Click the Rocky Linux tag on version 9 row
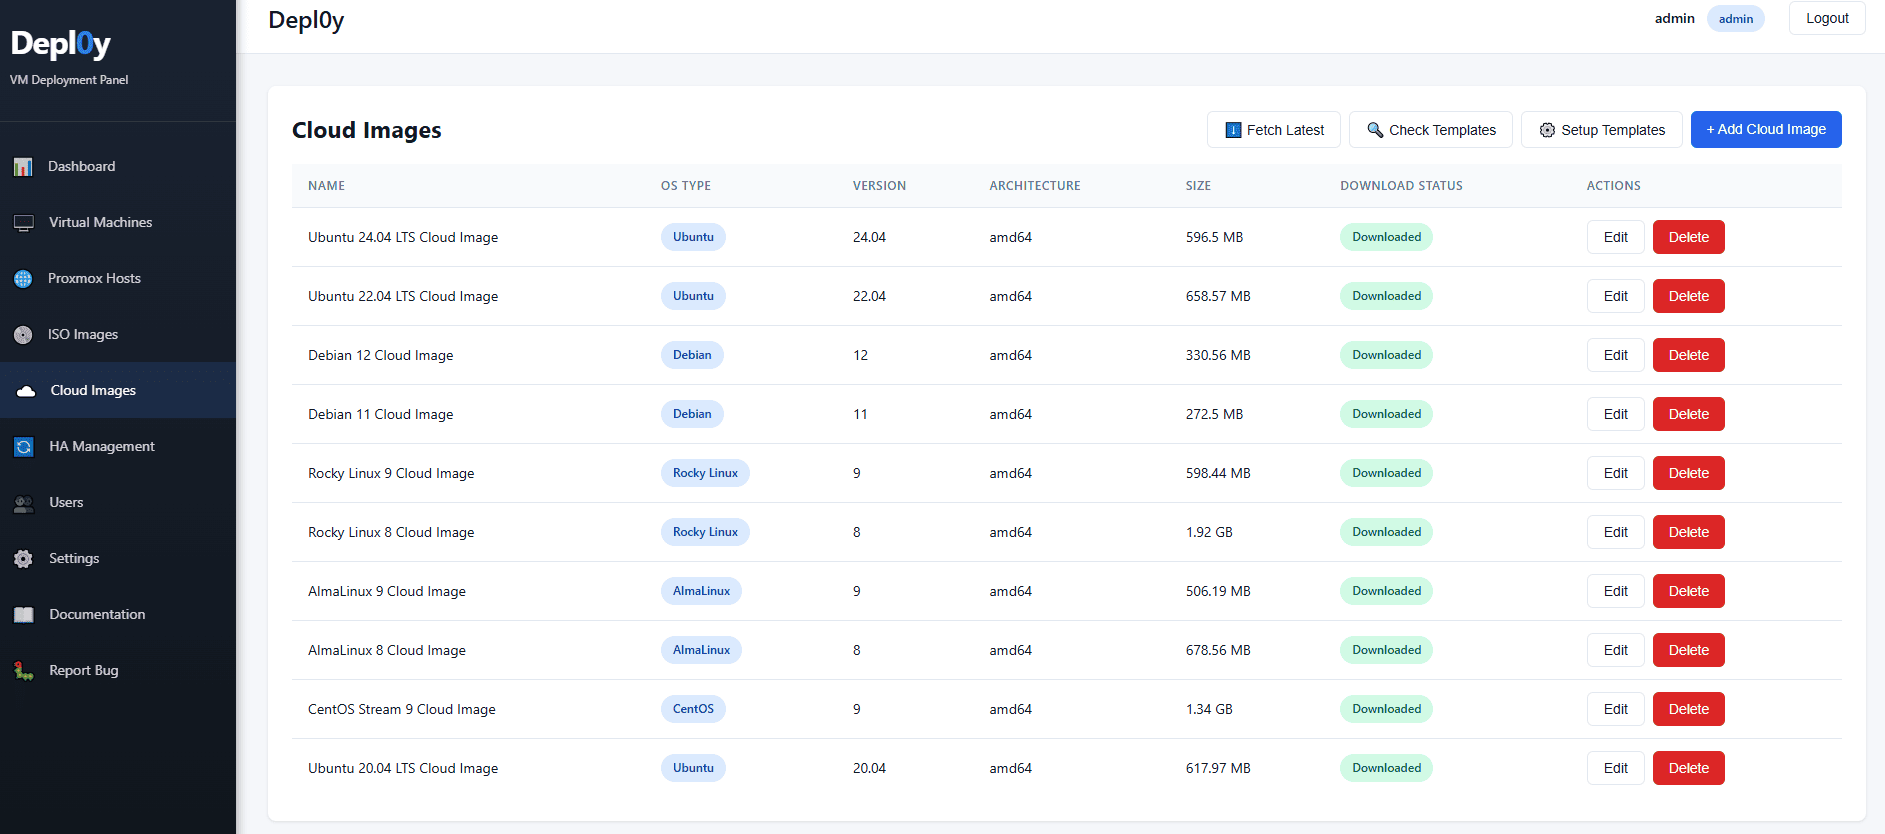This screenshot has width=1885, height=834. click(x=705, y=474)
